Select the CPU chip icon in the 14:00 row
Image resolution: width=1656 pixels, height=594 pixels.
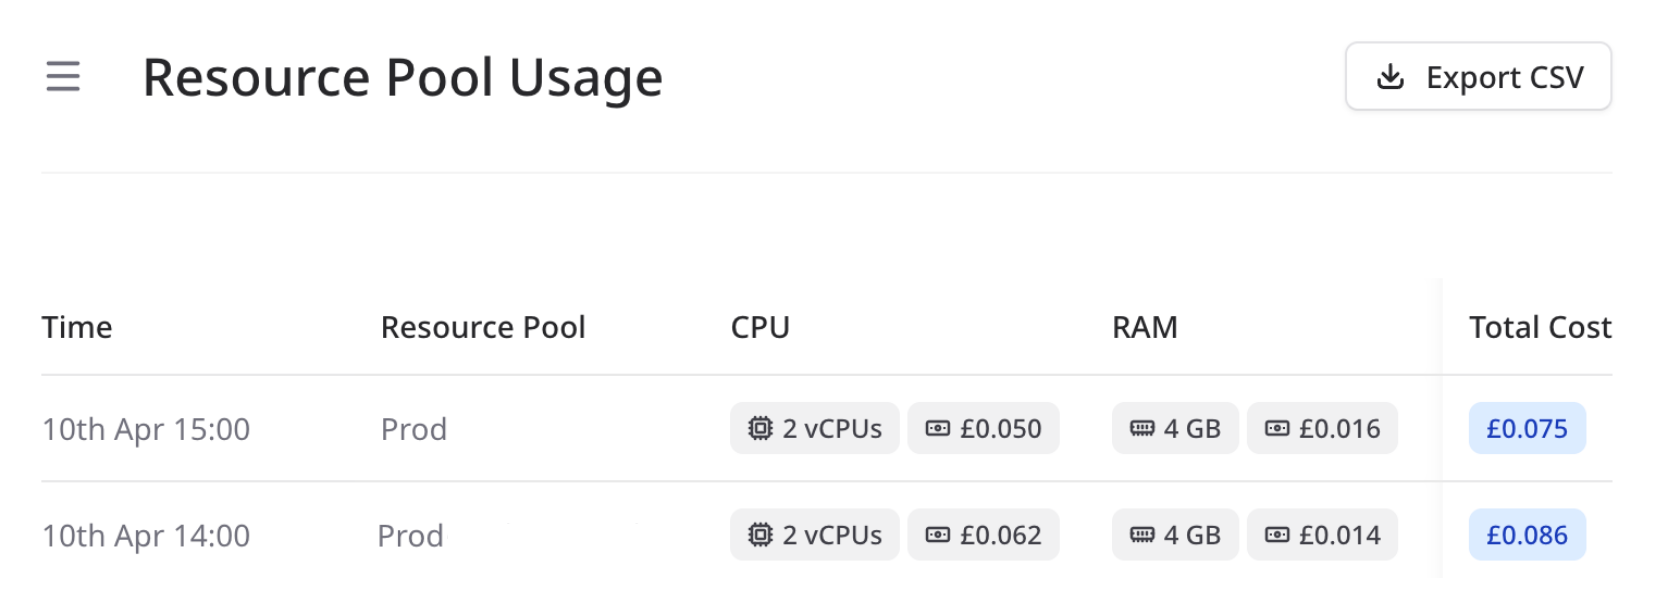761,535
